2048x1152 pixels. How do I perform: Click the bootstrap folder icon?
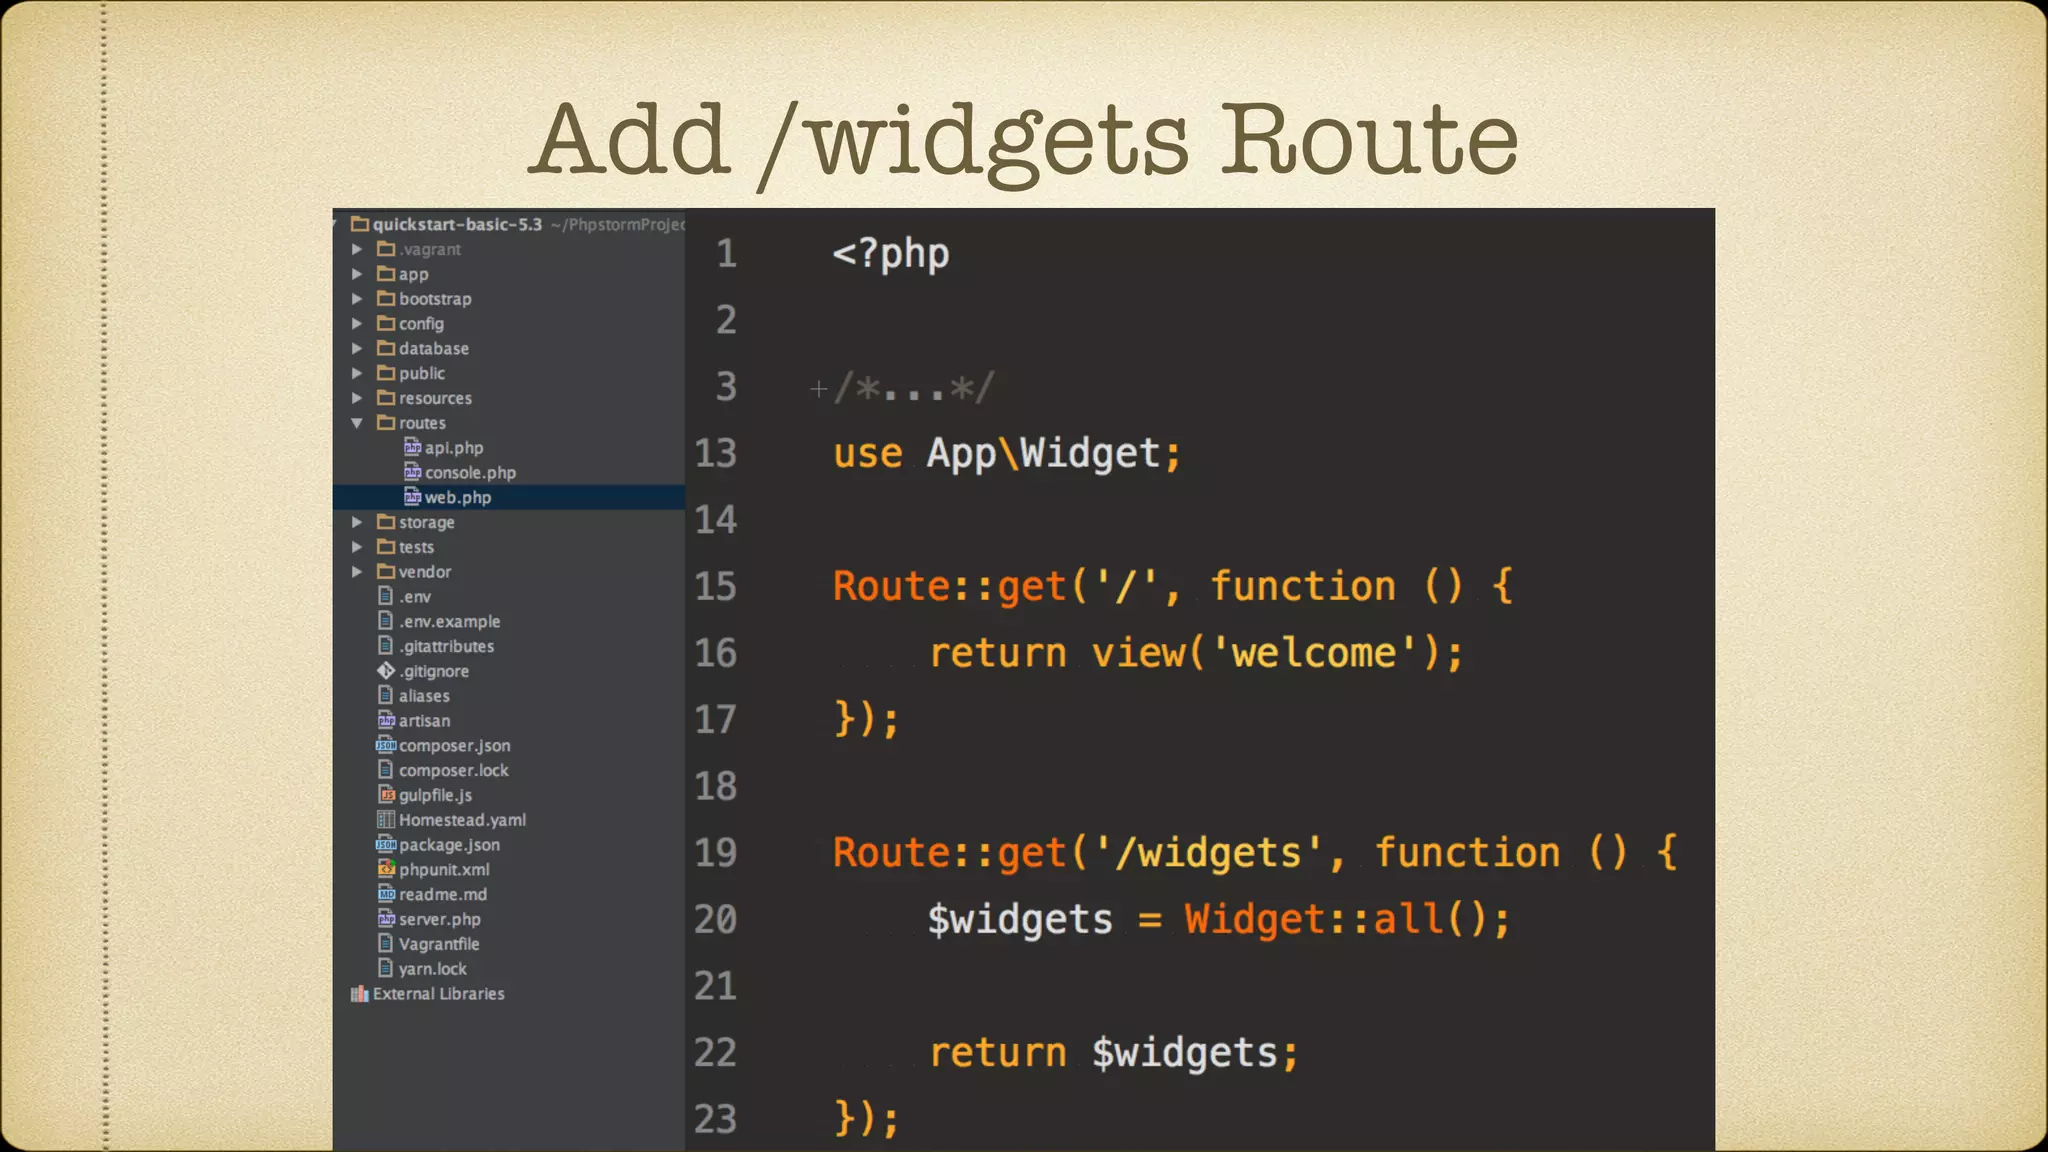[x=386, y=298]
